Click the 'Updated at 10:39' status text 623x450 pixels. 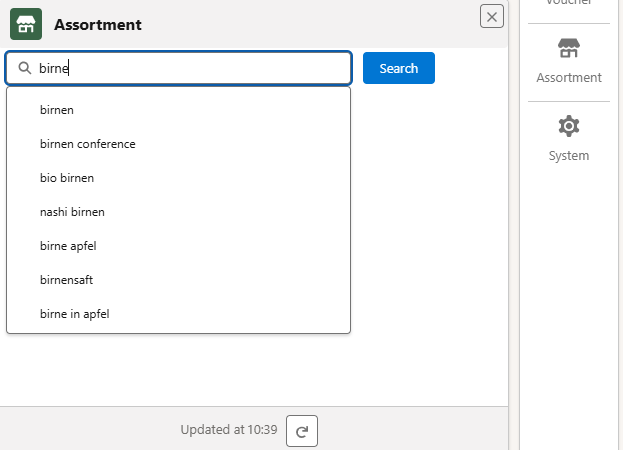pos(229,430)
